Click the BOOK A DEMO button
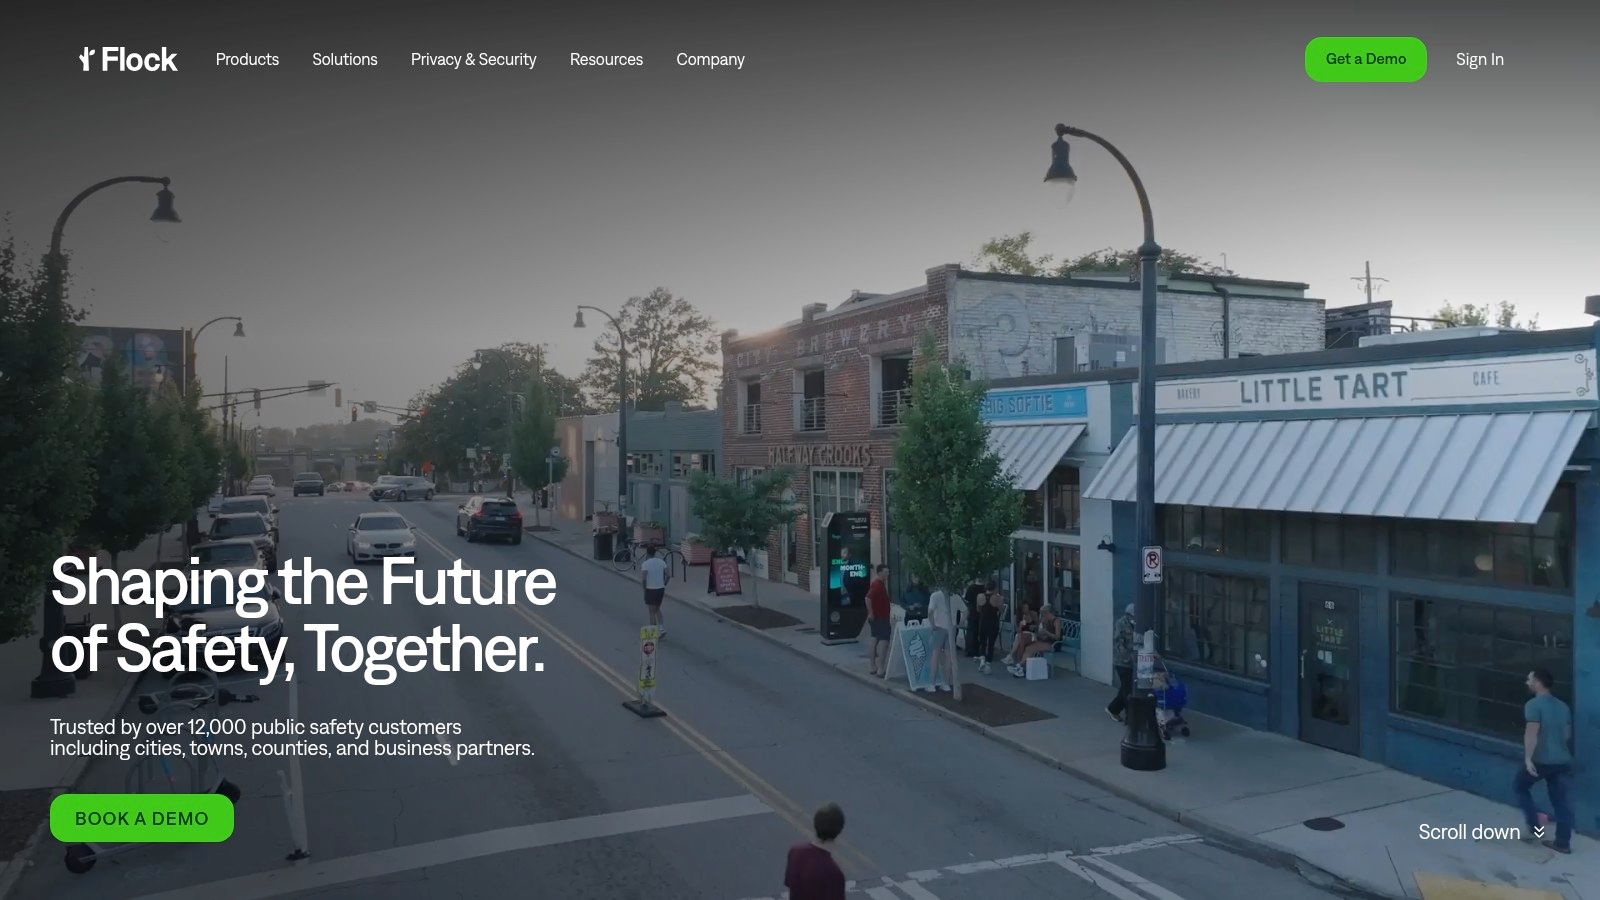1600x900 pixels. [142, 818]
